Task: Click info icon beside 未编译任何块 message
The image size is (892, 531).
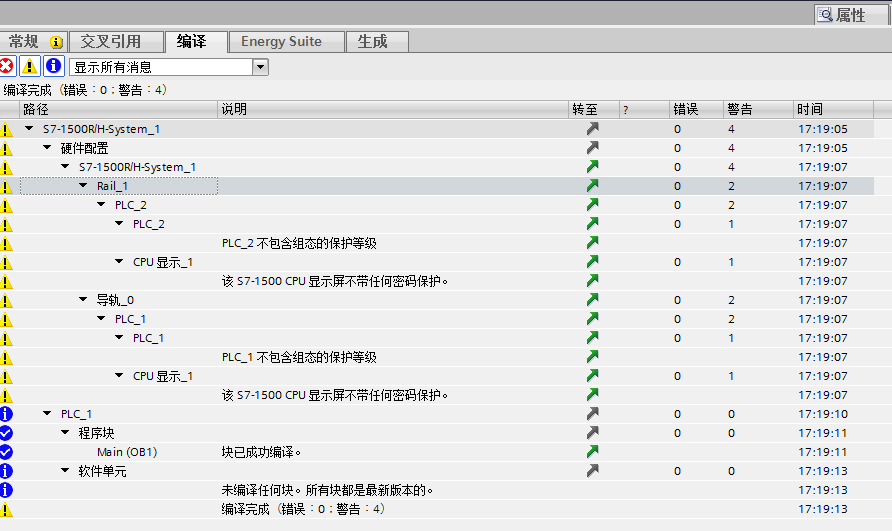Action: click(x=6, y=490)
